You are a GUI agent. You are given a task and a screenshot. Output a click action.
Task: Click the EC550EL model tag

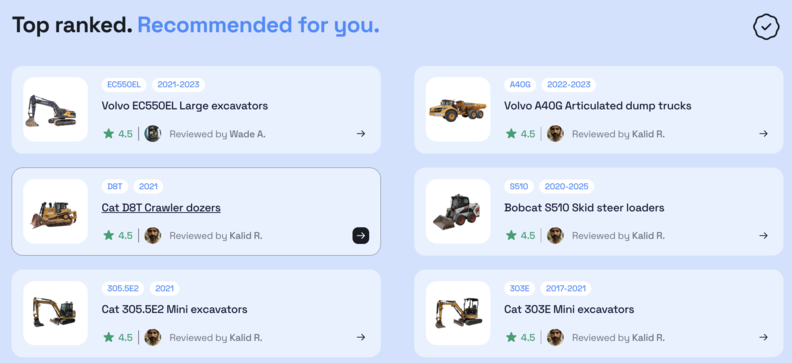tap(124, 84)
